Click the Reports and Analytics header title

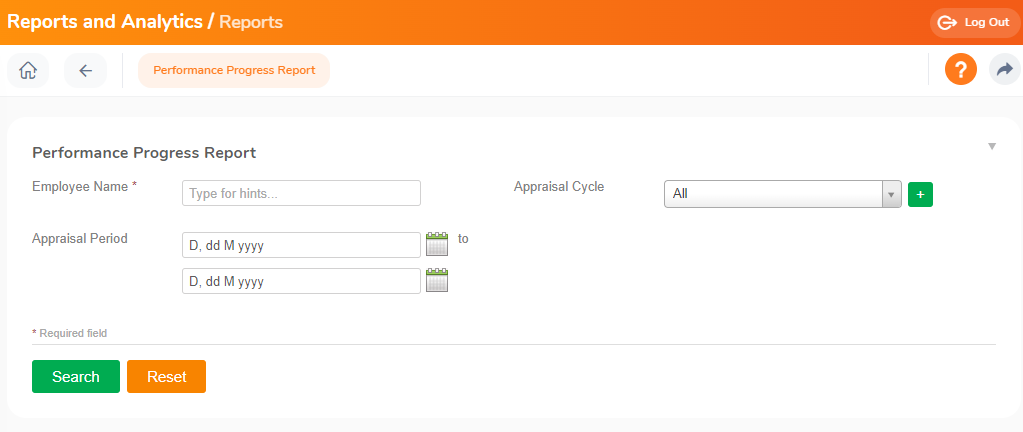[x=105, y=22]
